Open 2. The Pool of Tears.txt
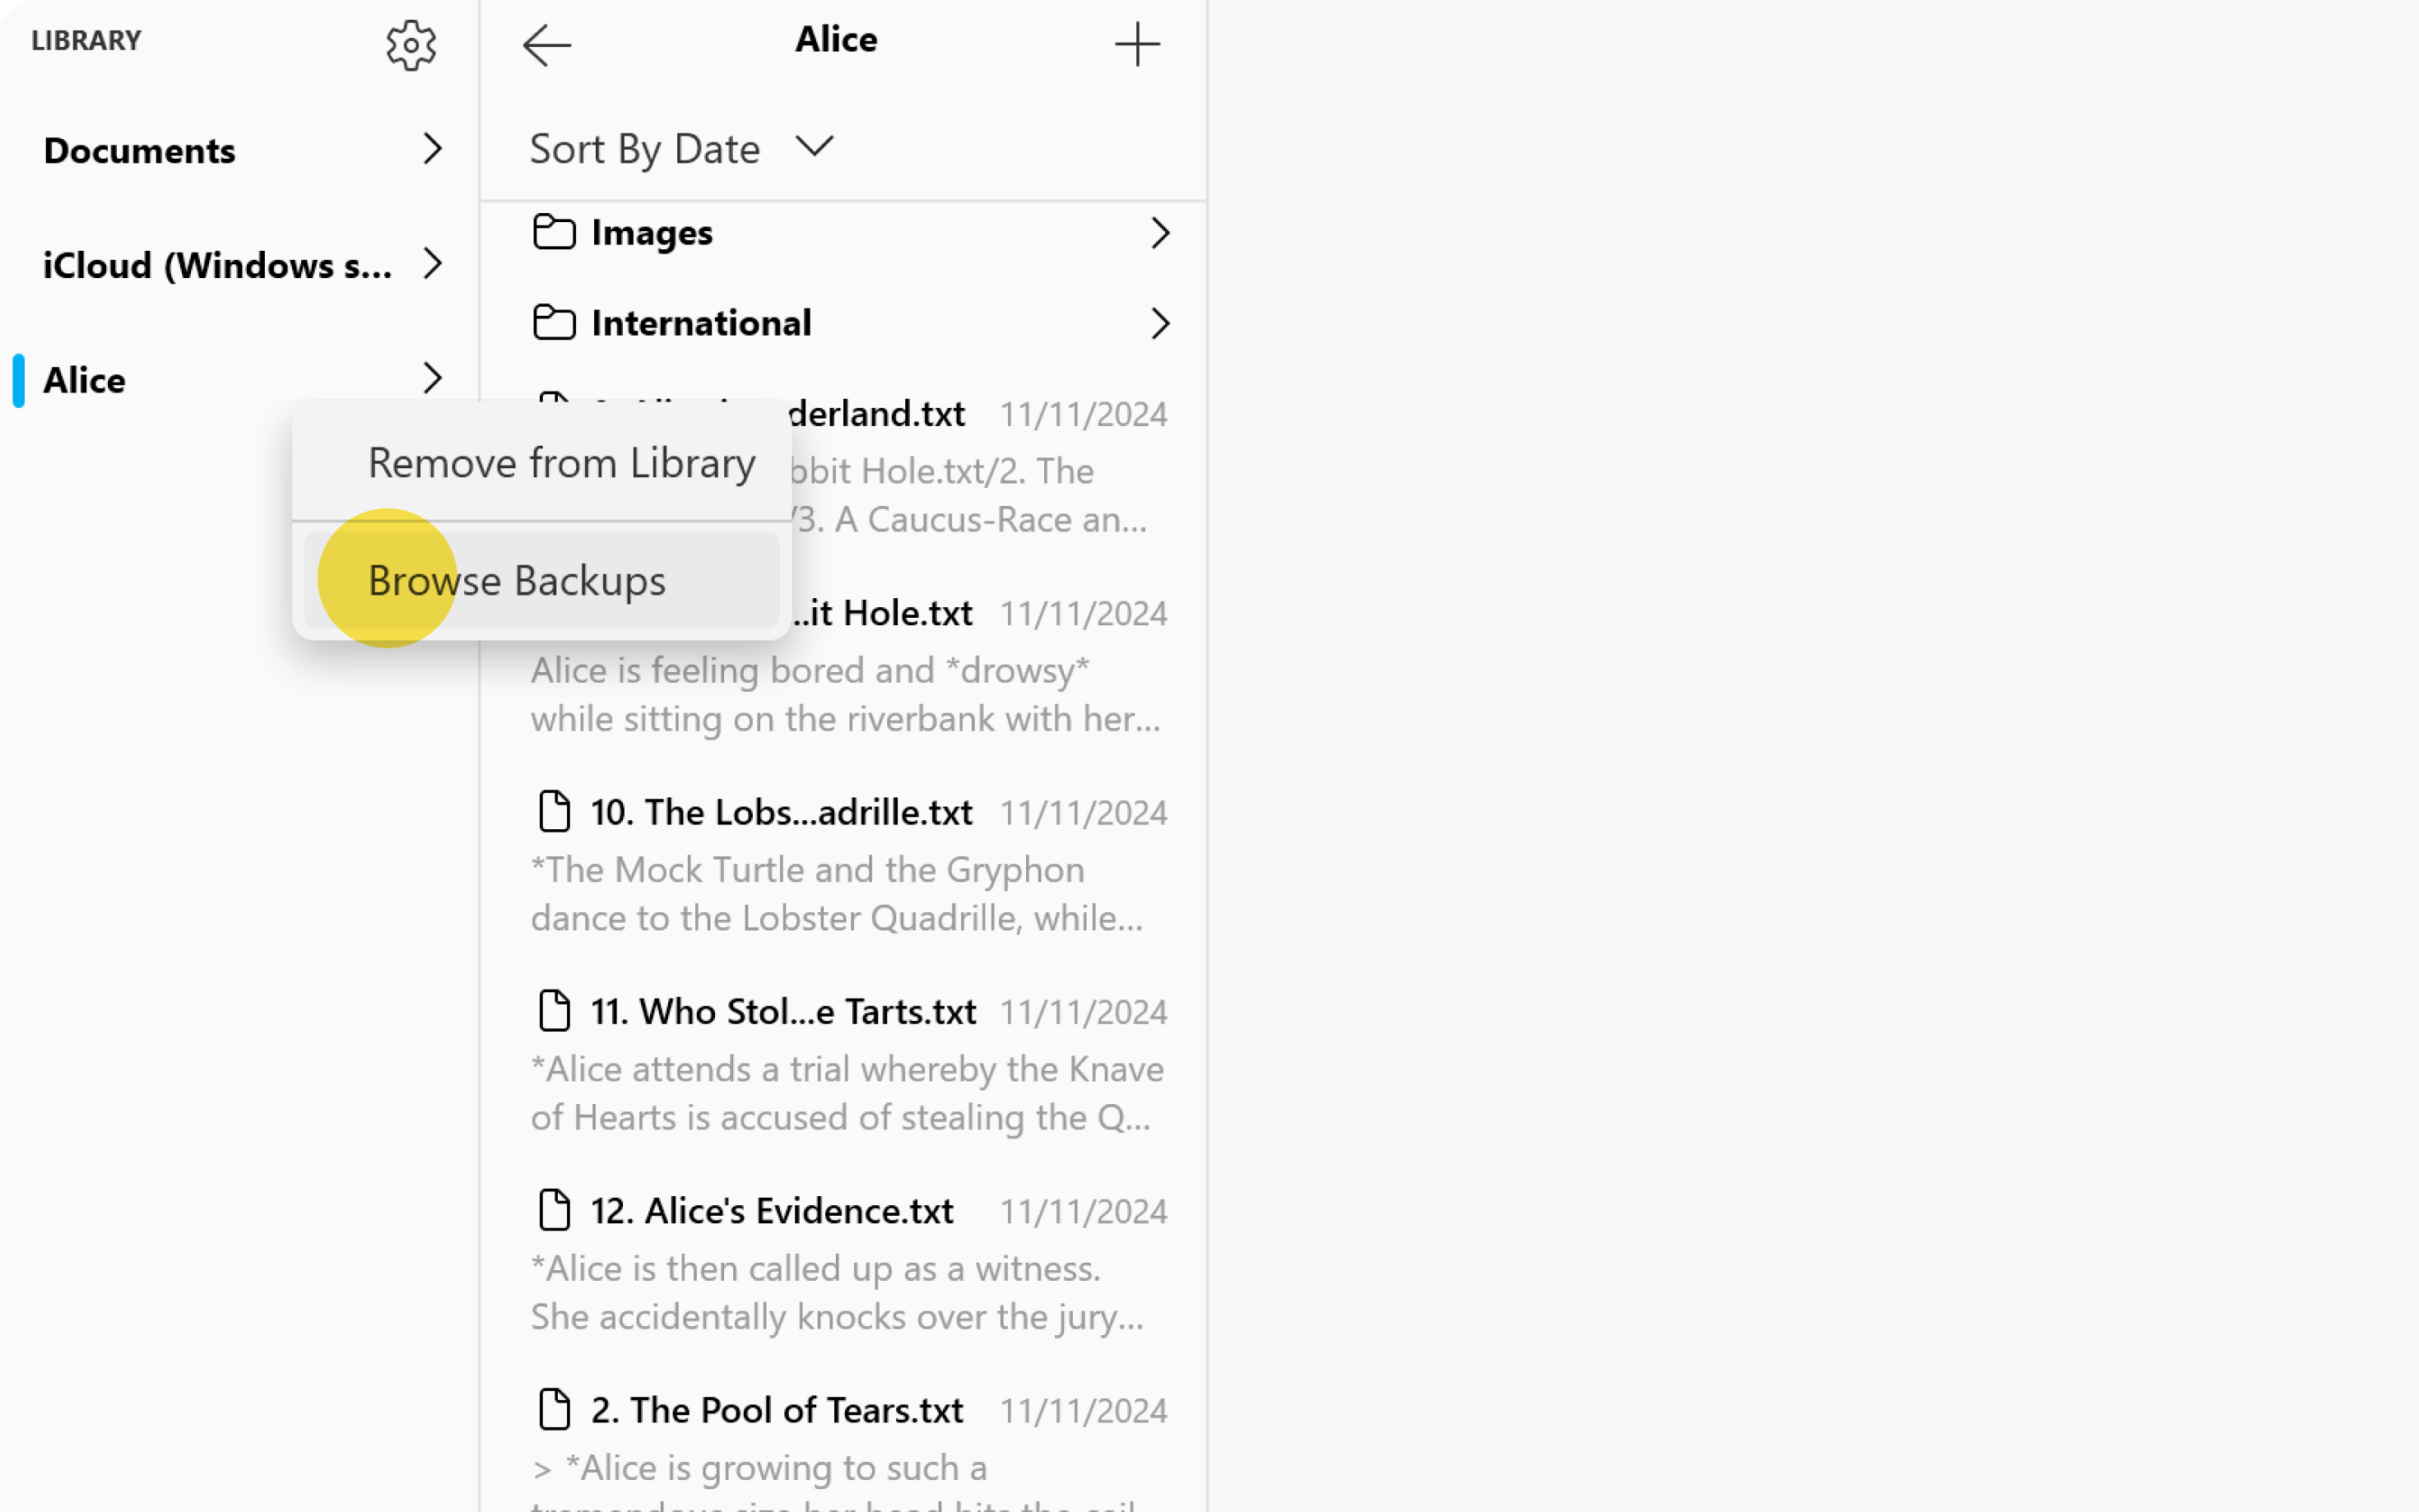Image resolution: width=2419 pixels, height=1512 pixels. coord(777,1409)
